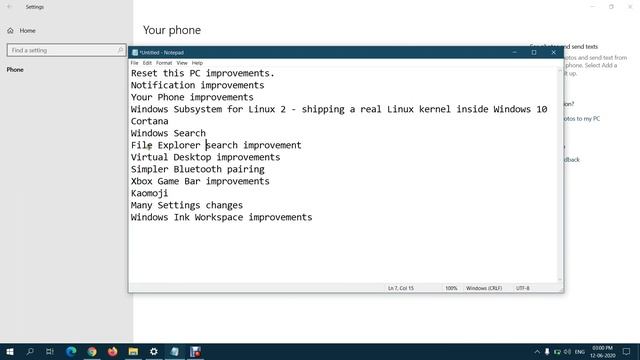Open File Explorer from taskbar
The width and height of the screenshot is (640, 360).
[x=133, y=351]
